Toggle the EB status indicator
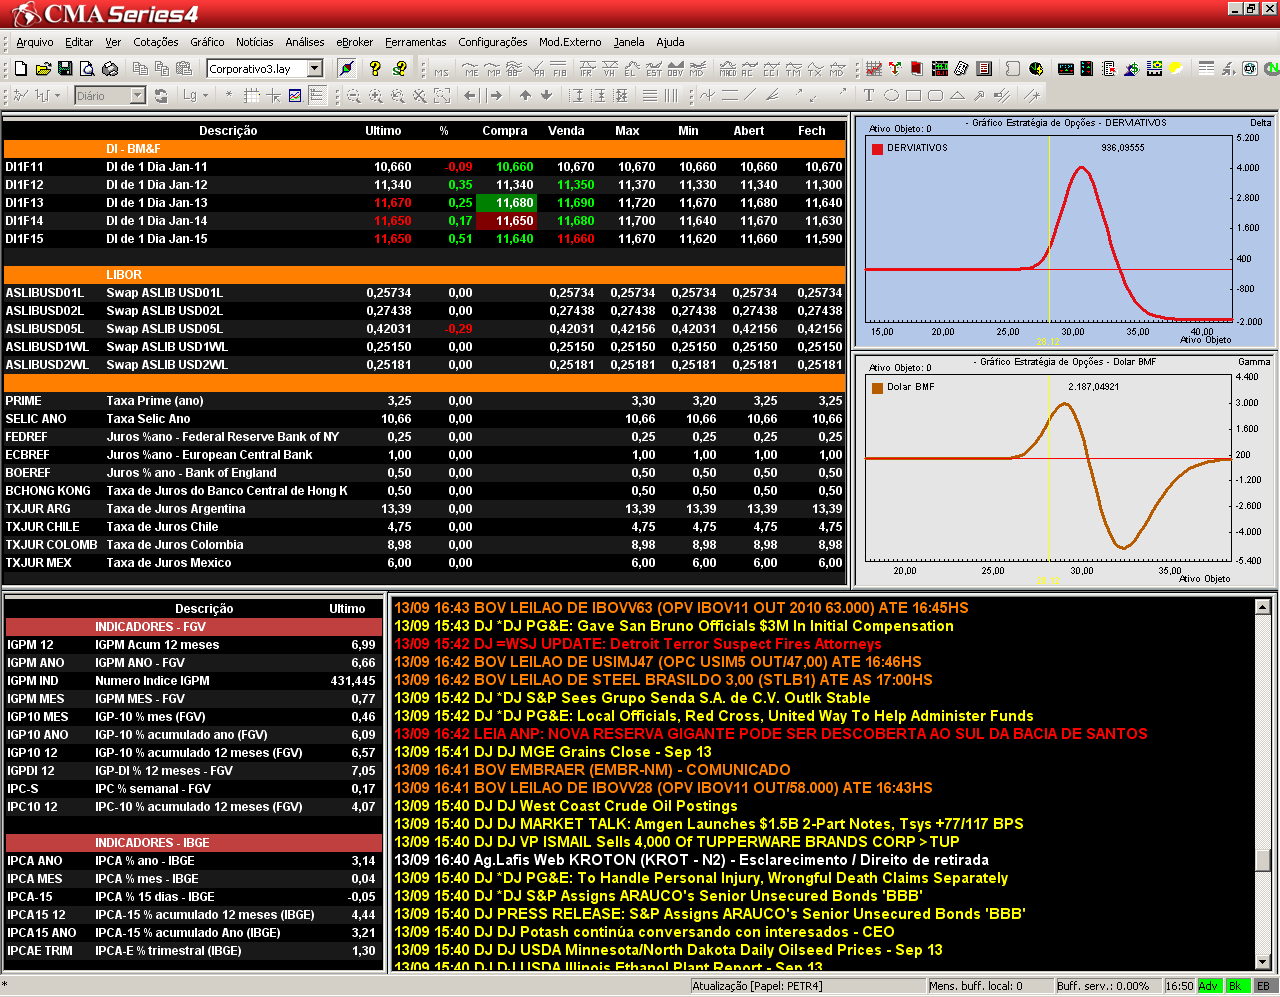Image resolution: width=1280 pixels, height=997 pixels. [x=1264, y=986]
